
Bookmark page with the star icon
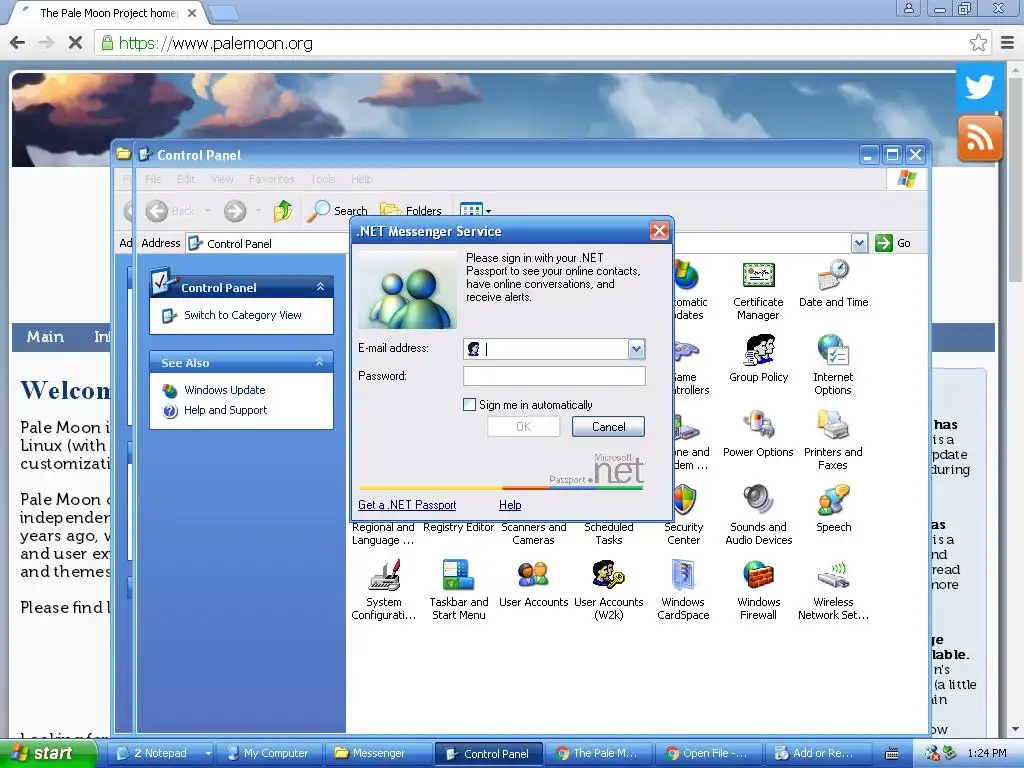click(978, 43)
